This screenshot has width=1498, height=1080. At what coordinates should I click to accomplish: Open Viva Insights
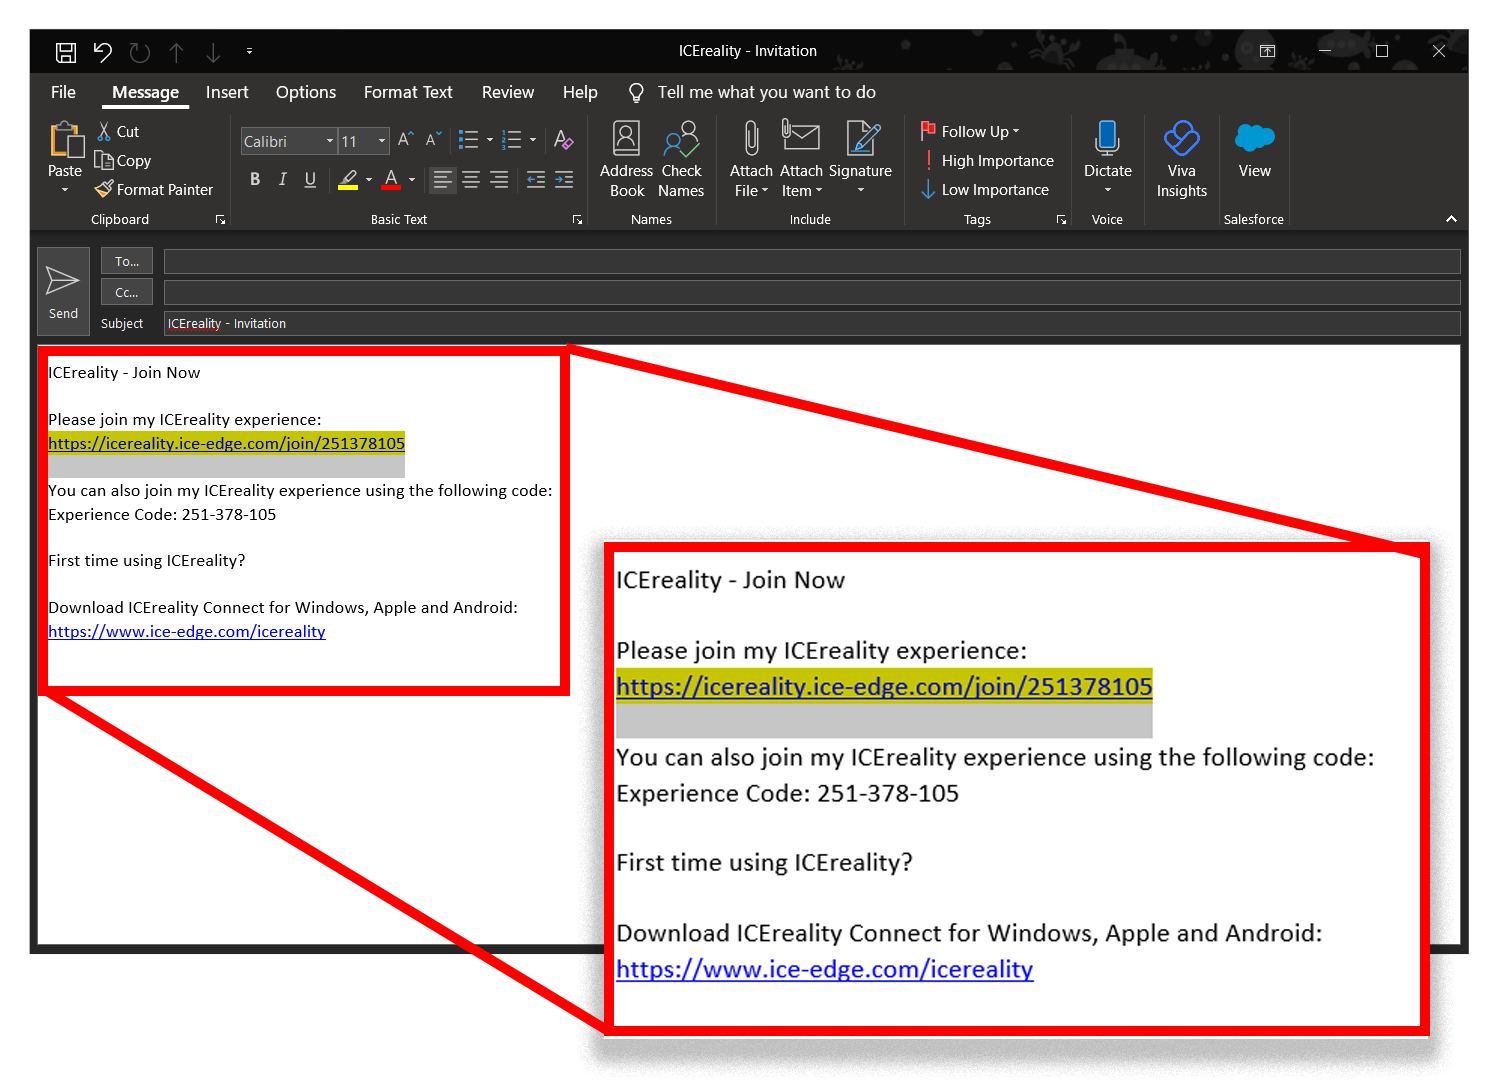[x=1181, y=160]
